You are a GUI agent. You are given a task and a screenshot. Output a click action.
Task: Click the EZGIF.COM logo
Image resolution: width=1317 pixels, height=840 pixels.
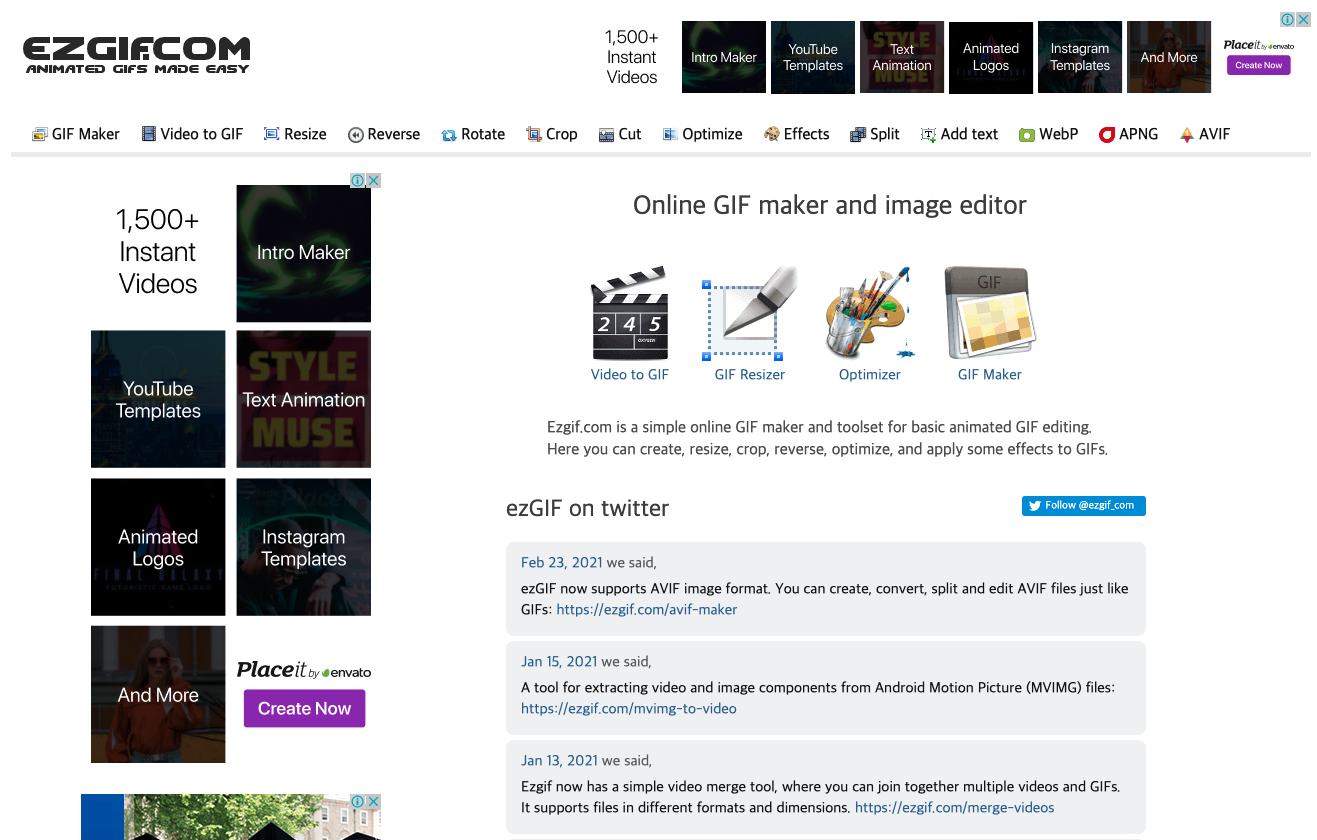(x=137, y=55)
